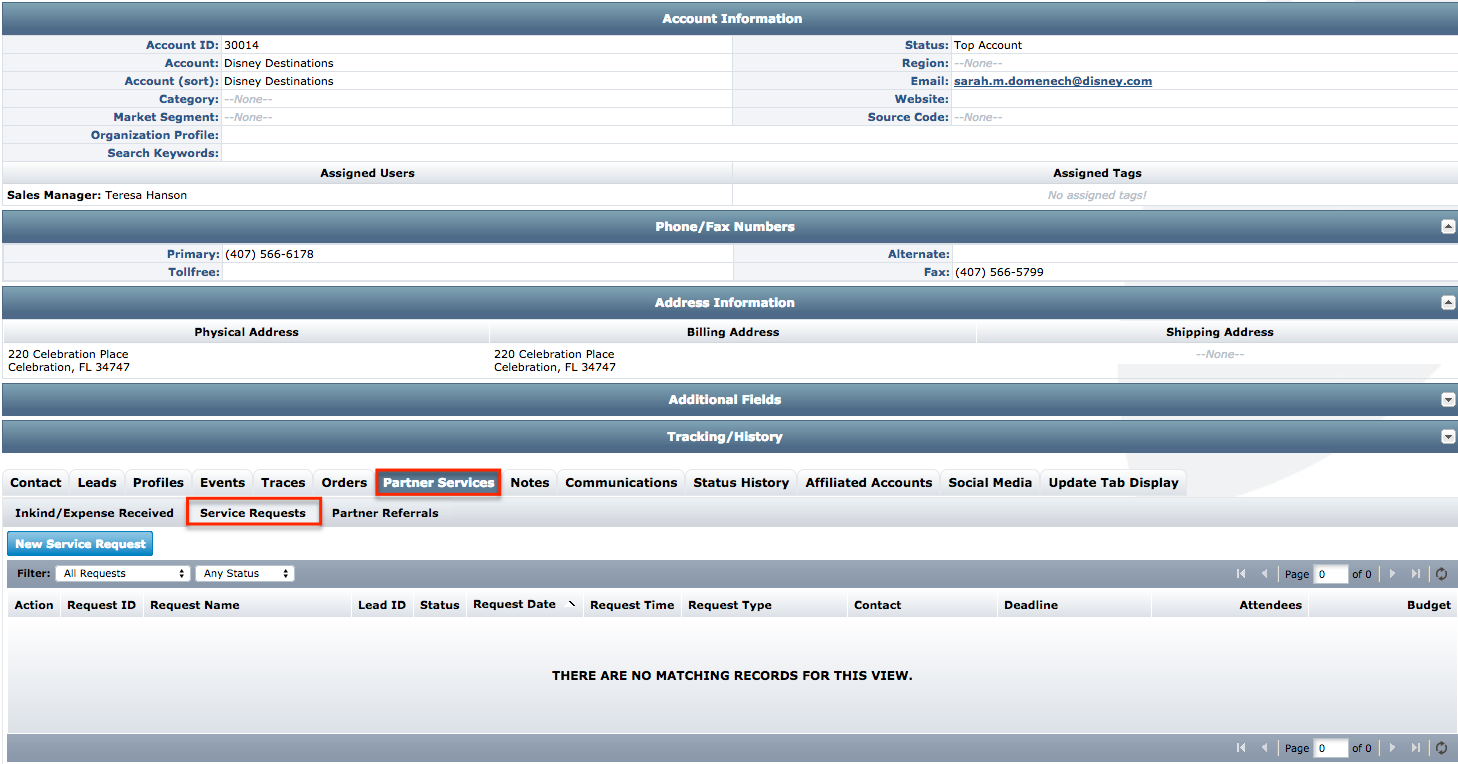
Task: Click refresh icon in bottom pagination bar
Action: click(x=1441, y=748)
